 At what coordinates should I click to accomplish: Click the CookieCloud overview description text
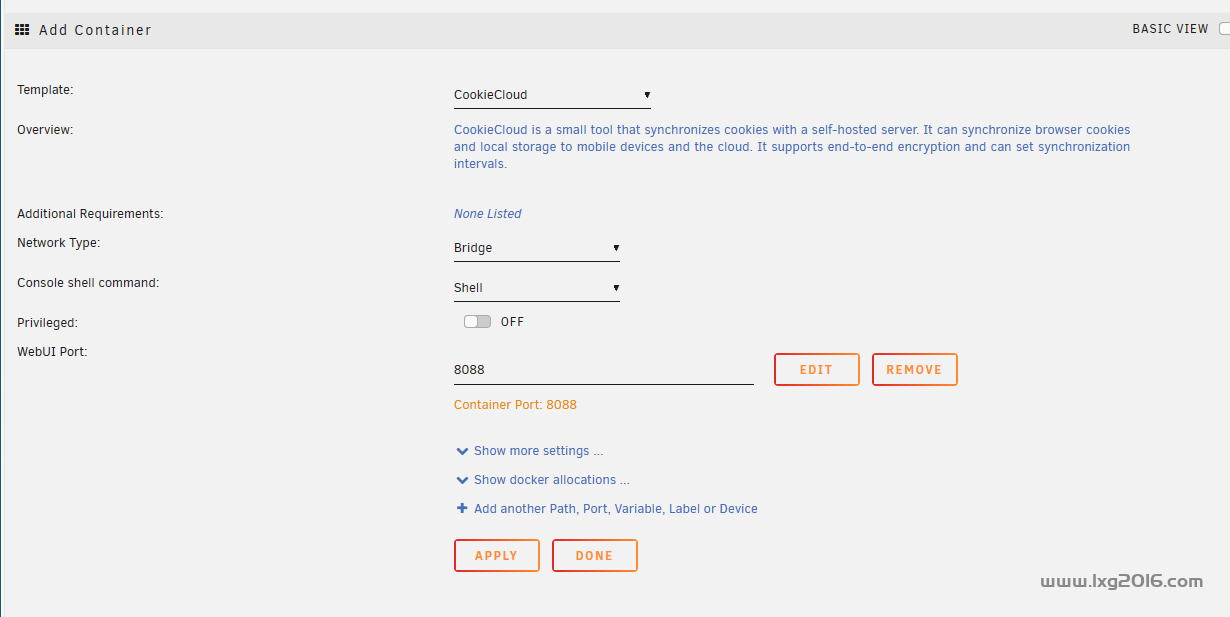pyautogui.click(x=792, y=147)
